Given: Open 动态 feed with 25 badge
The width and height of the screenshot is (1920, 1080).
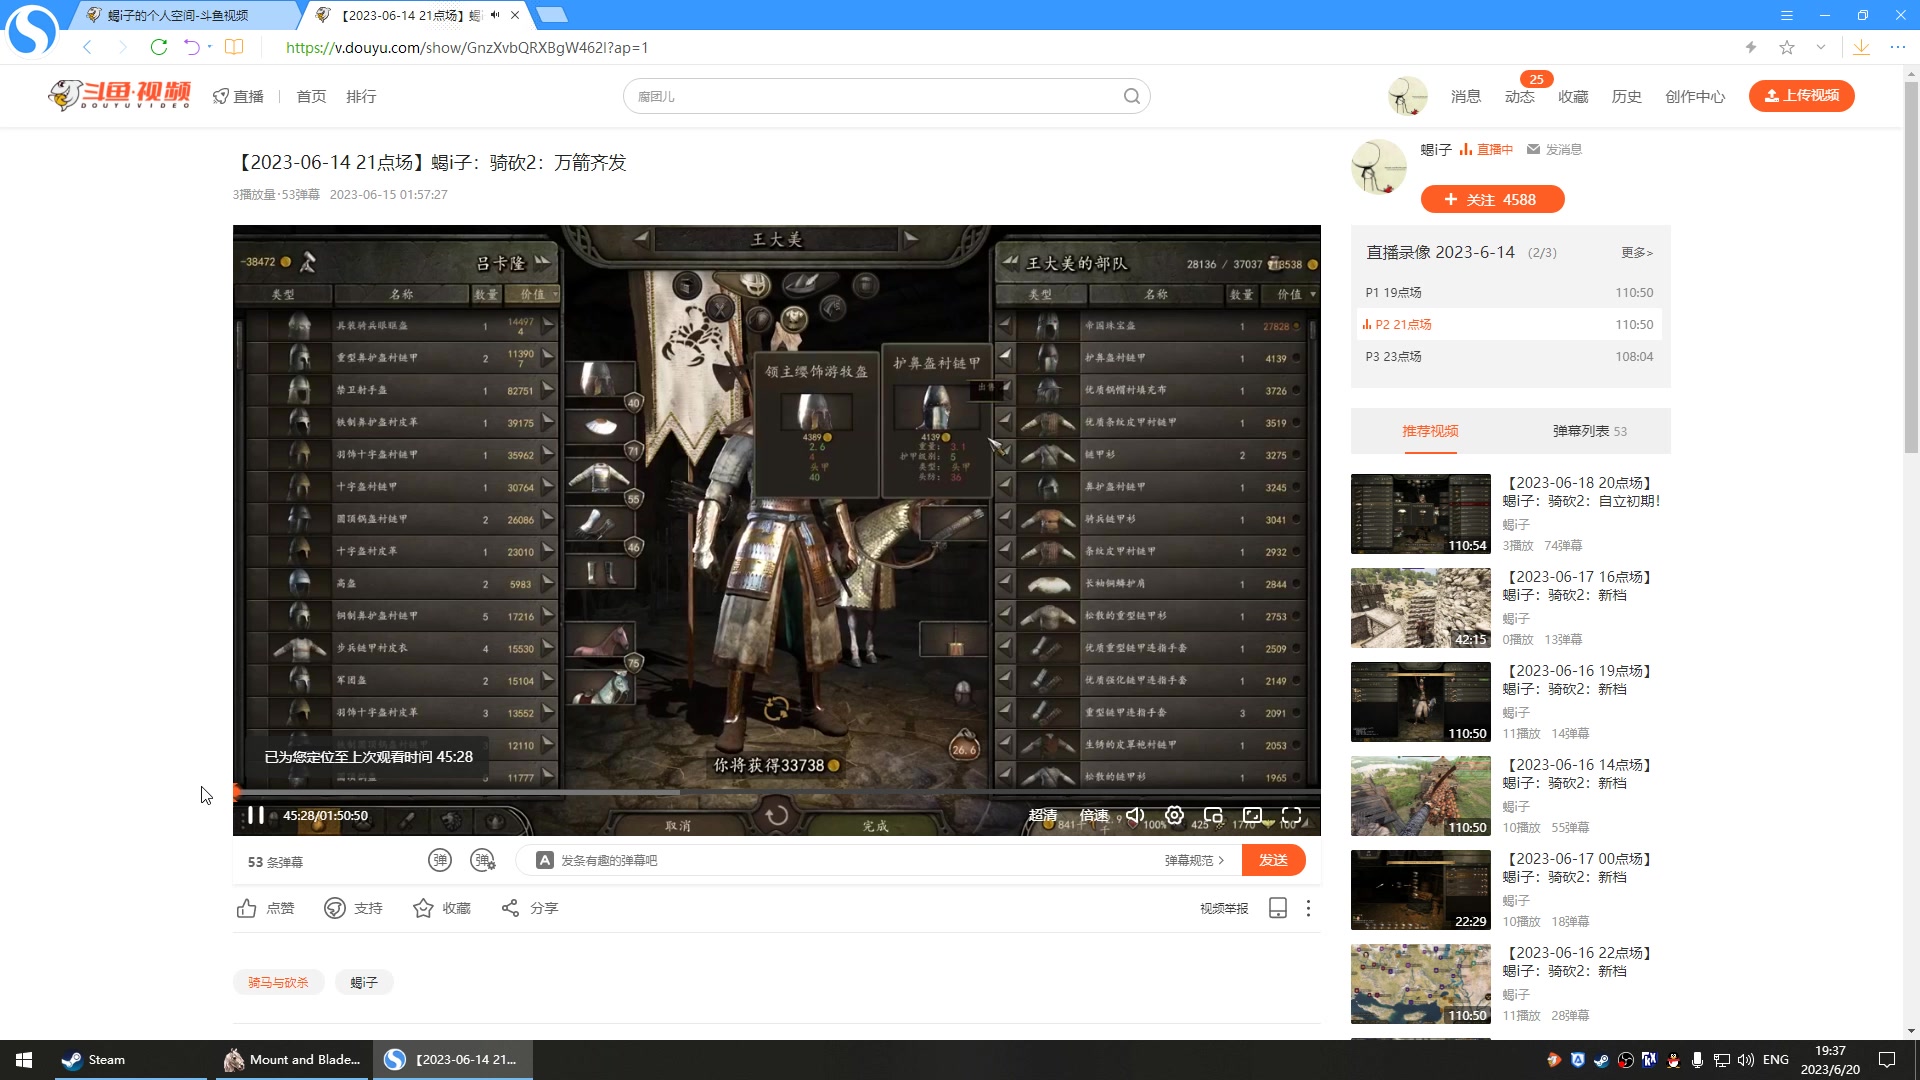Looking at the screenshot, I should (x=1520, y=96).
